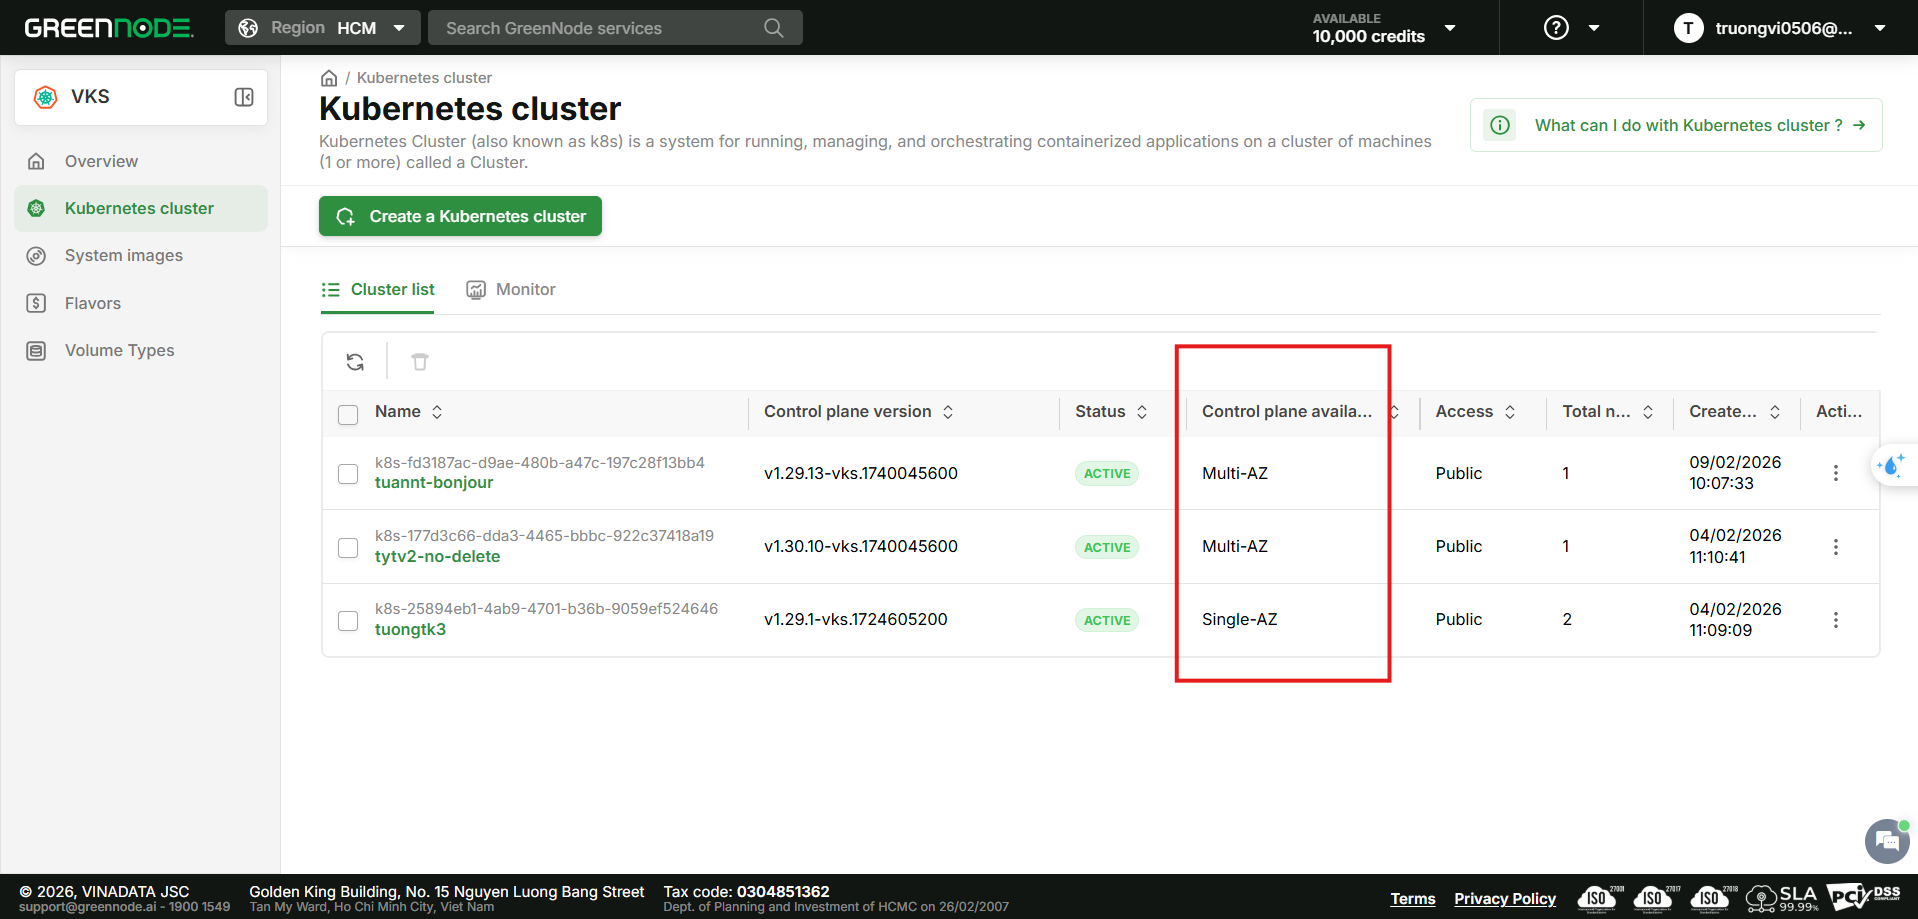The height and width of the screenshot is (919, 1918).
Task: Open the tytv2-no-delete cluster link
Action: tap(437, 557)
